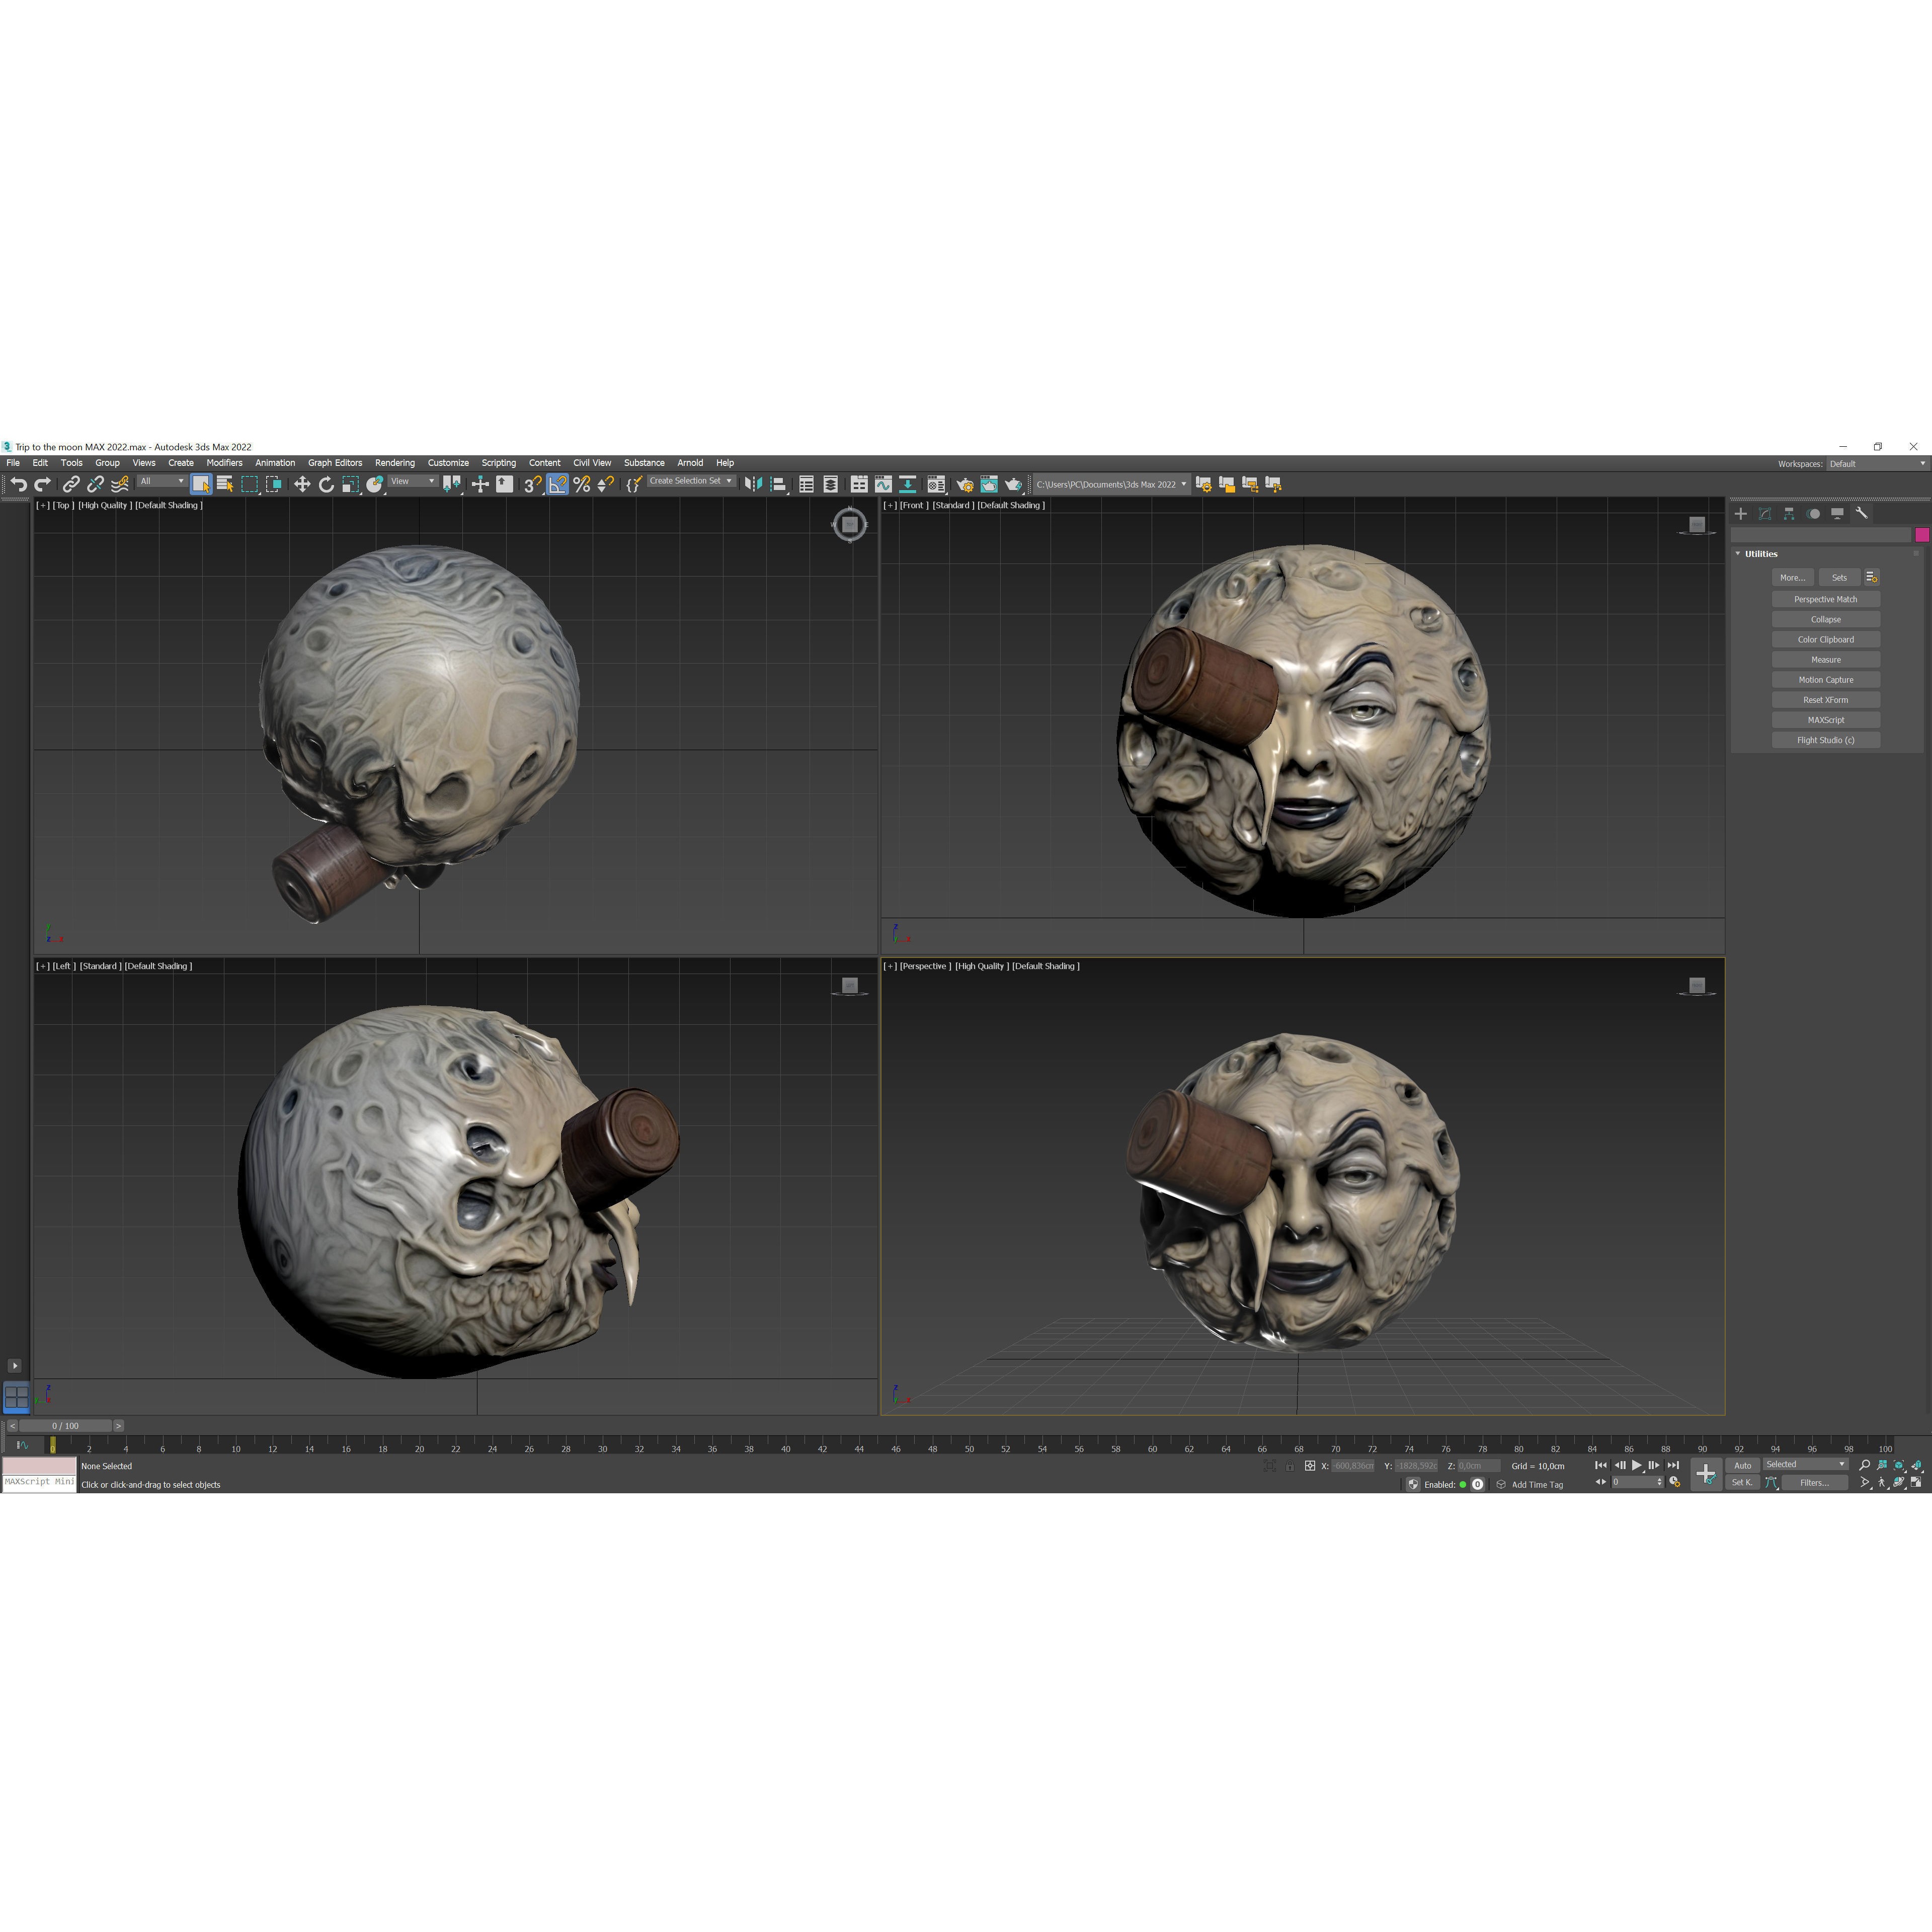Viewport: 1932px width, 1932px height.
Task: Open Key Filters... button
Action: point(1815,1483)
